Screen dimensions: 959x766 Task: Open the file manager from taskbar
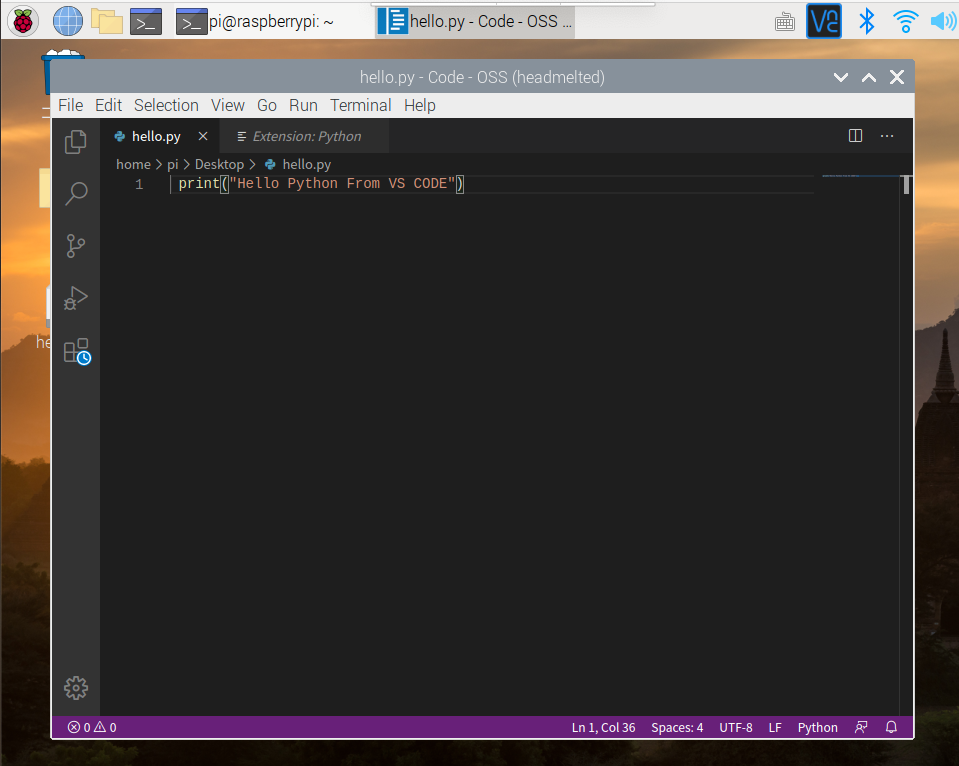coord(107,22)
